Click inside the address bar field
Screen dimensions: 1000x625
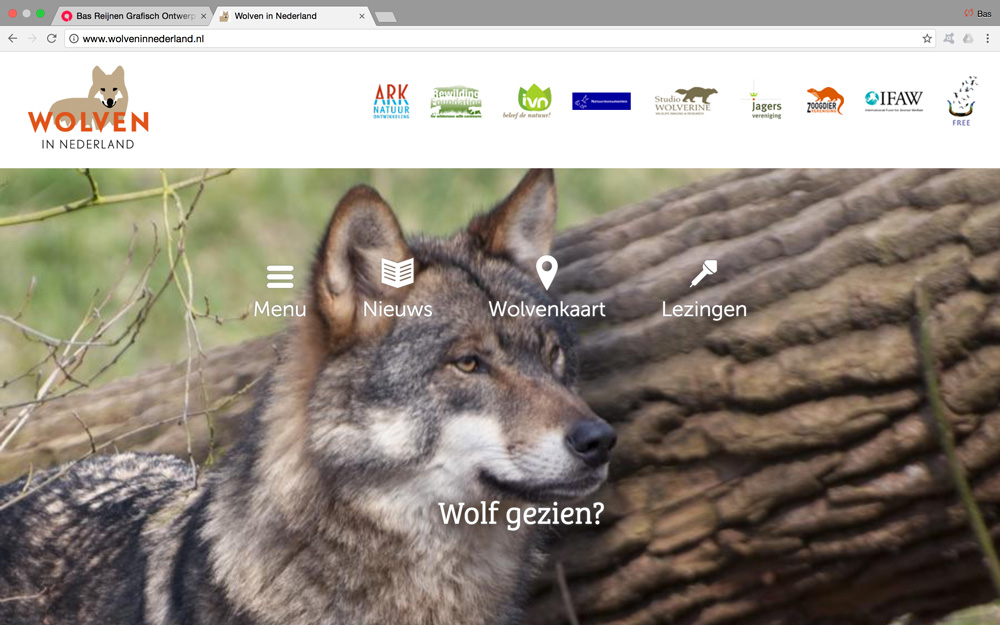300,38
